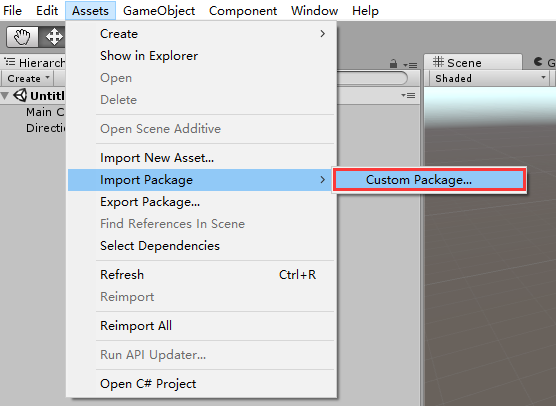
Task: Open the lower panel context menu icon
Action: point(408,95)
